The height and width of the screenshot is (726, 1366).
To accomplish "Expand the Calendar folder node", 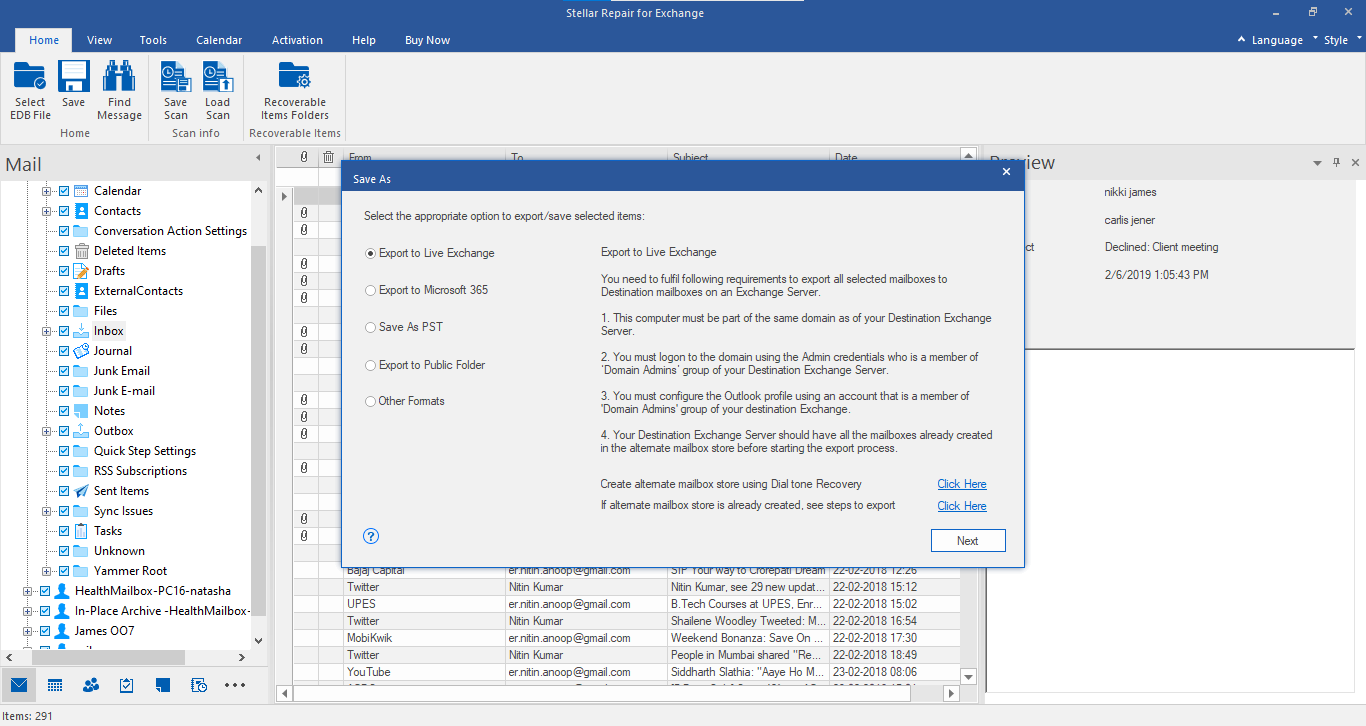I will coord(46,191).
